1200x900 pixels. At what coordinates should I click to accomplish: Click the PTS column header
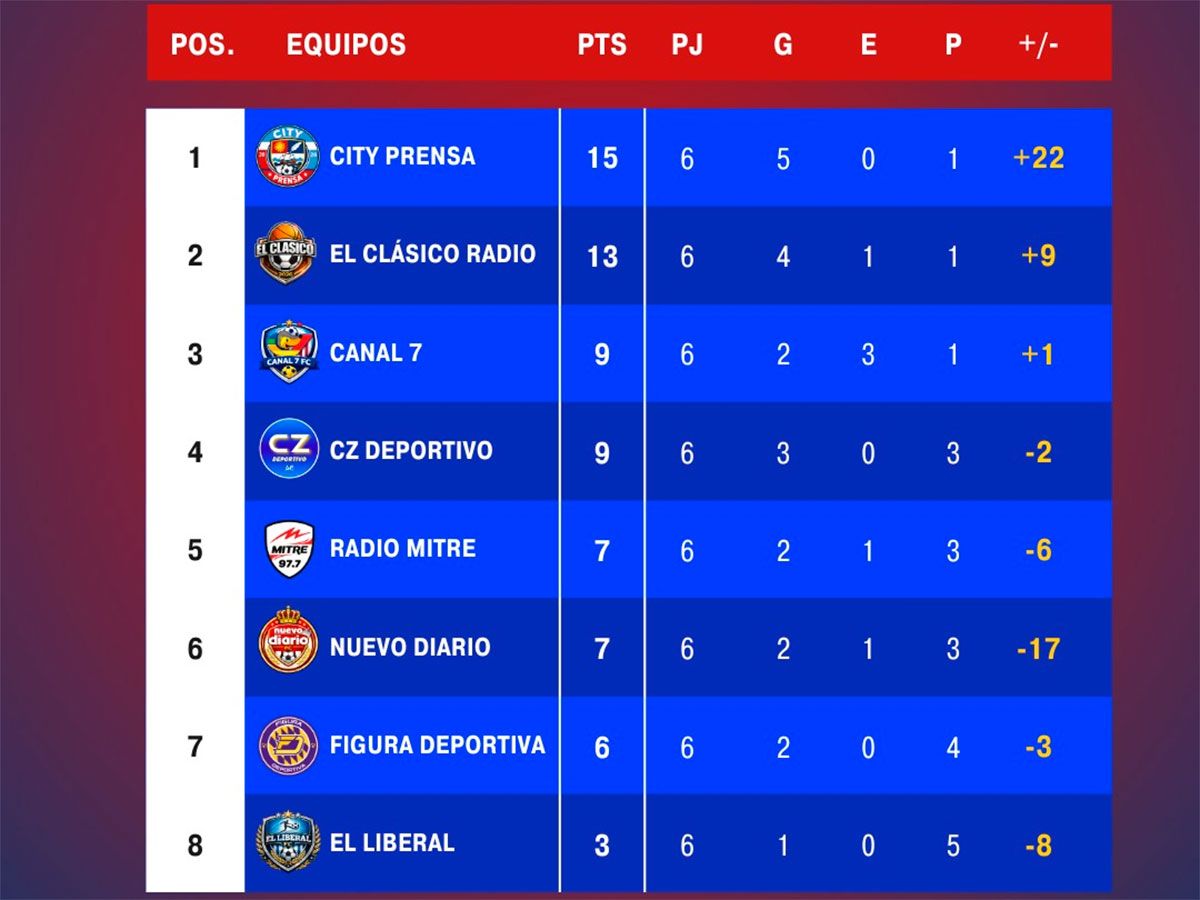click(x=602, y=45)
